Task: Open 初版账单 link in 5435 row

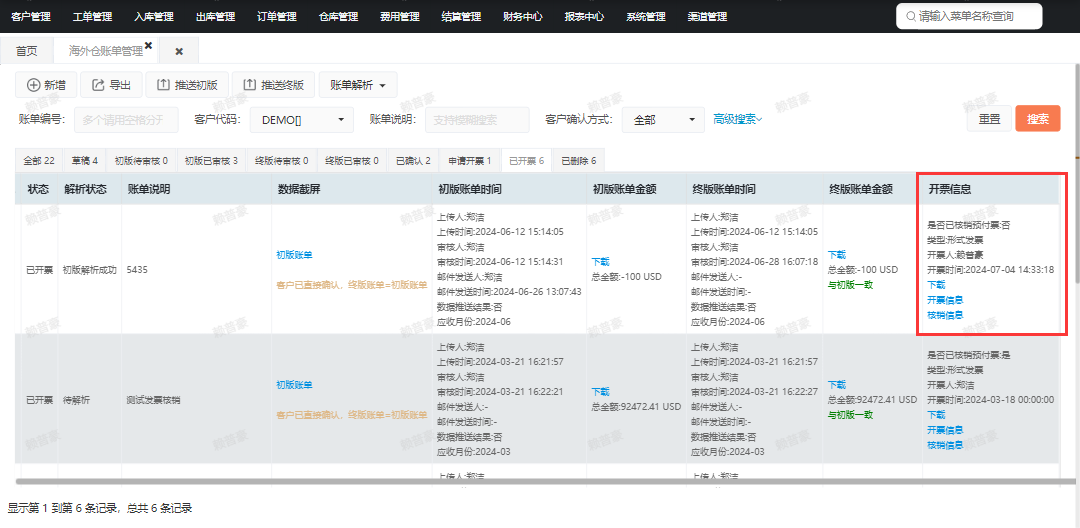Action: point(294,255)
